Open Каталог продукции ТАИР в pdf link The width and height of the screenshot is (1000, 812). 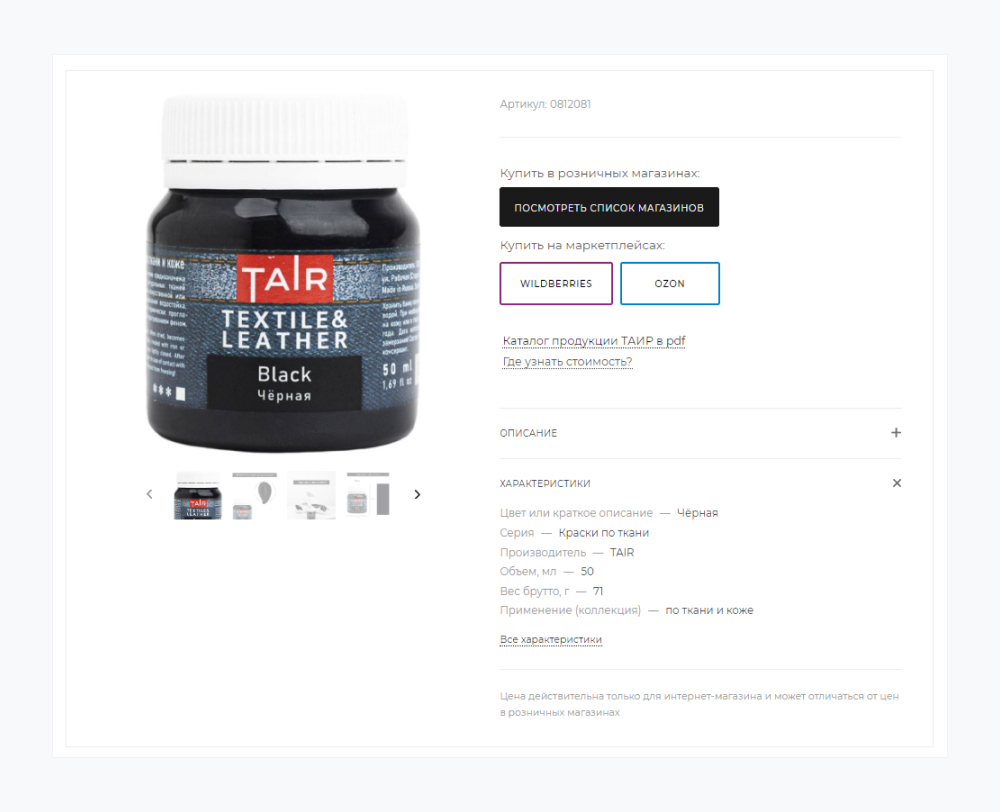tap(594, 341)
